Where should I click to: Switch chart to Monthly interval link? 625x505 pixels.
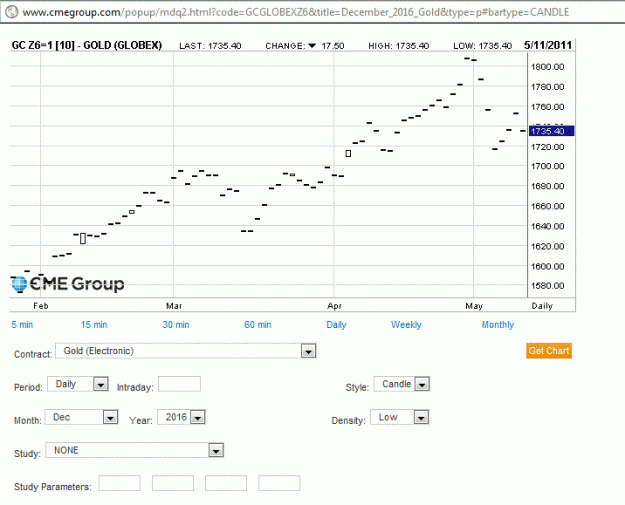(x=498, y=325)
